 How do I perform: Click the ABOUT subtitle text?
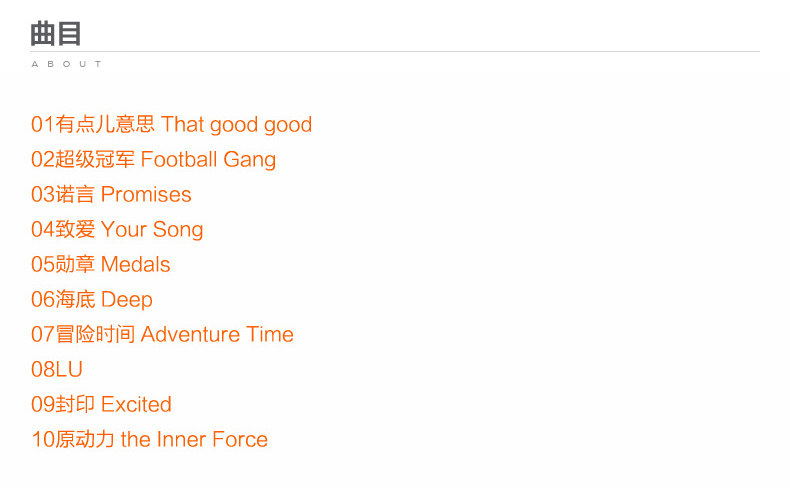67,64
